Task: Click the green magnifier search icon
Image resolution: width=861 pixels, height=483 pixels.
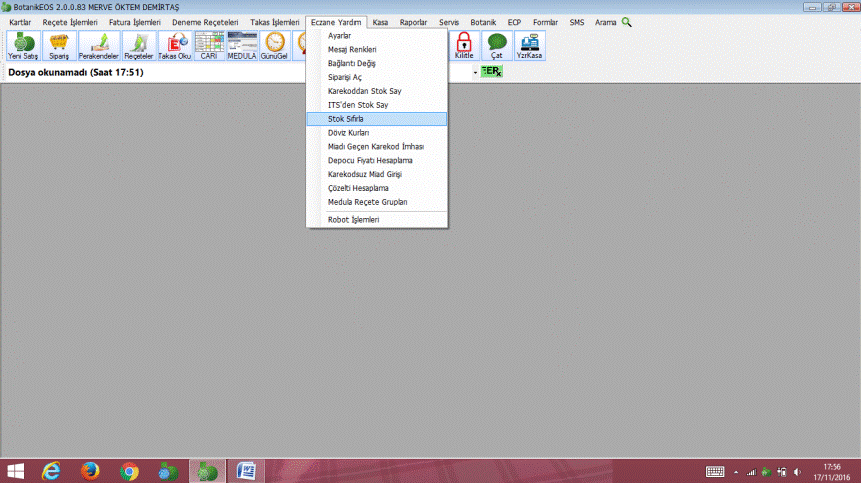Action: pos(627,21)
